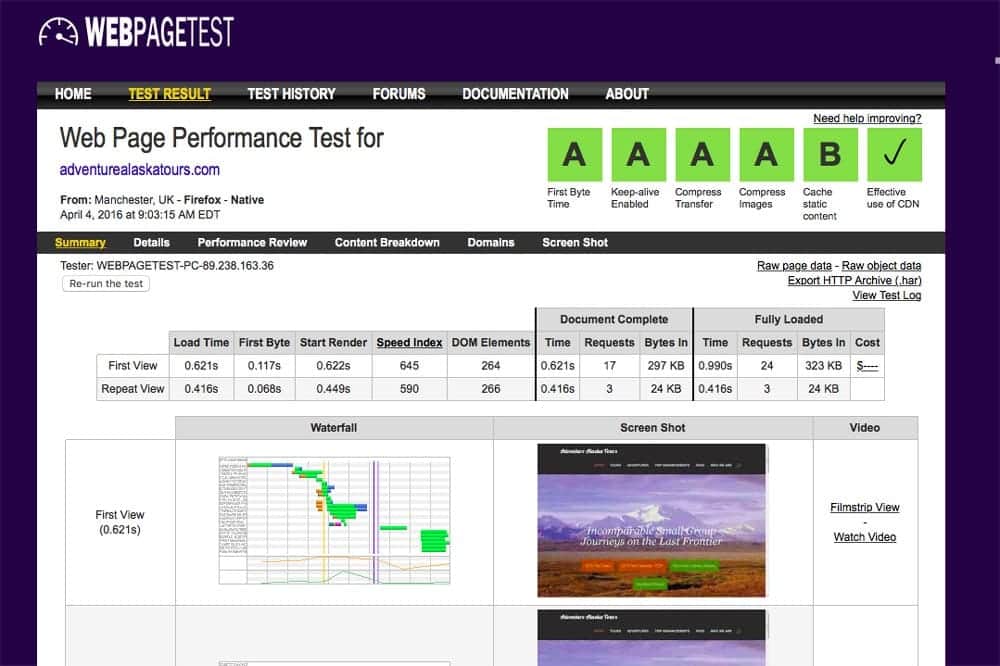Viewport: 1000px width, 666px height.
Task: Click the Watch Video link
Action: coord(865,537)
